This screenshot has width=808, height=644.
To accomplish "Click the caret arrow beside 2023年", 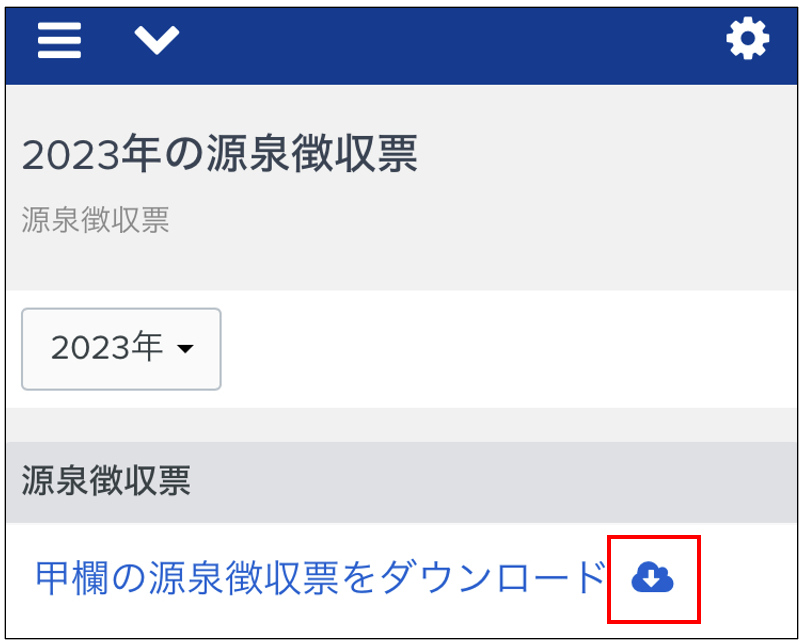I will (x=185, y=349).
